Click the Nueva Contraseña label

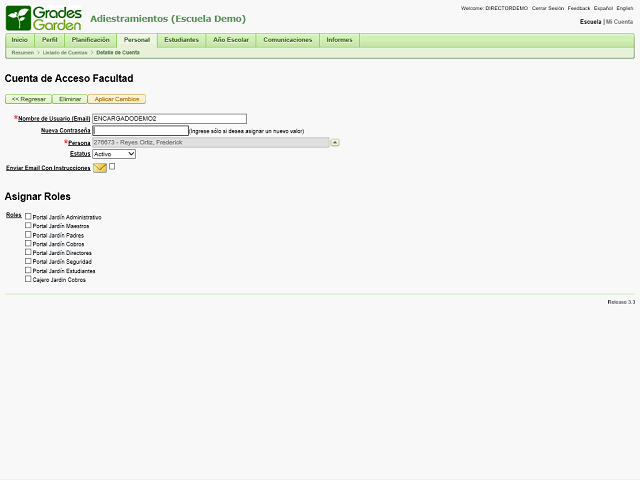pos(65,131)
